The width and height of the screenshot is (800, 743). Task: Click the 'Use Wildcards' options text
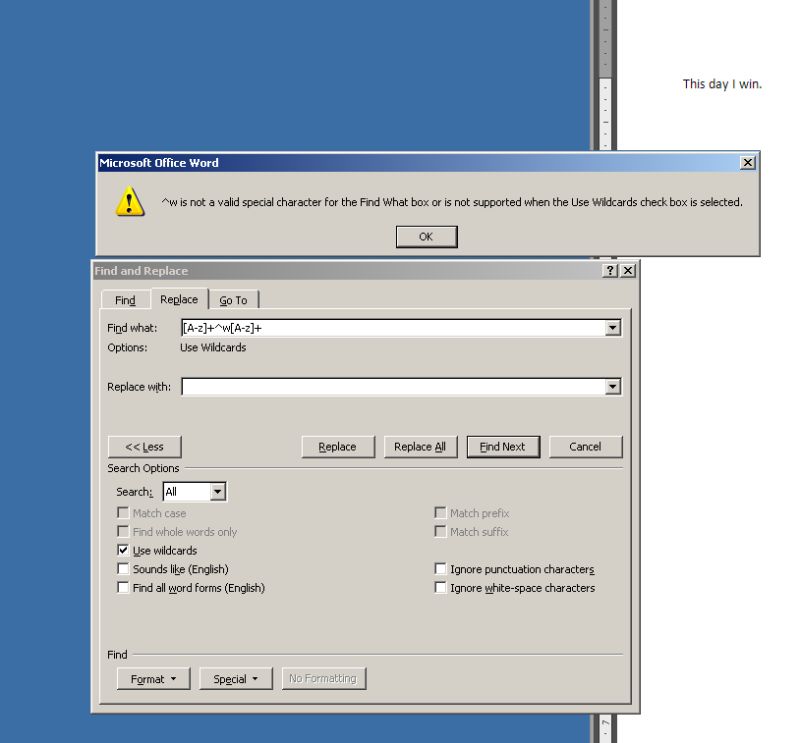(213, 348)
